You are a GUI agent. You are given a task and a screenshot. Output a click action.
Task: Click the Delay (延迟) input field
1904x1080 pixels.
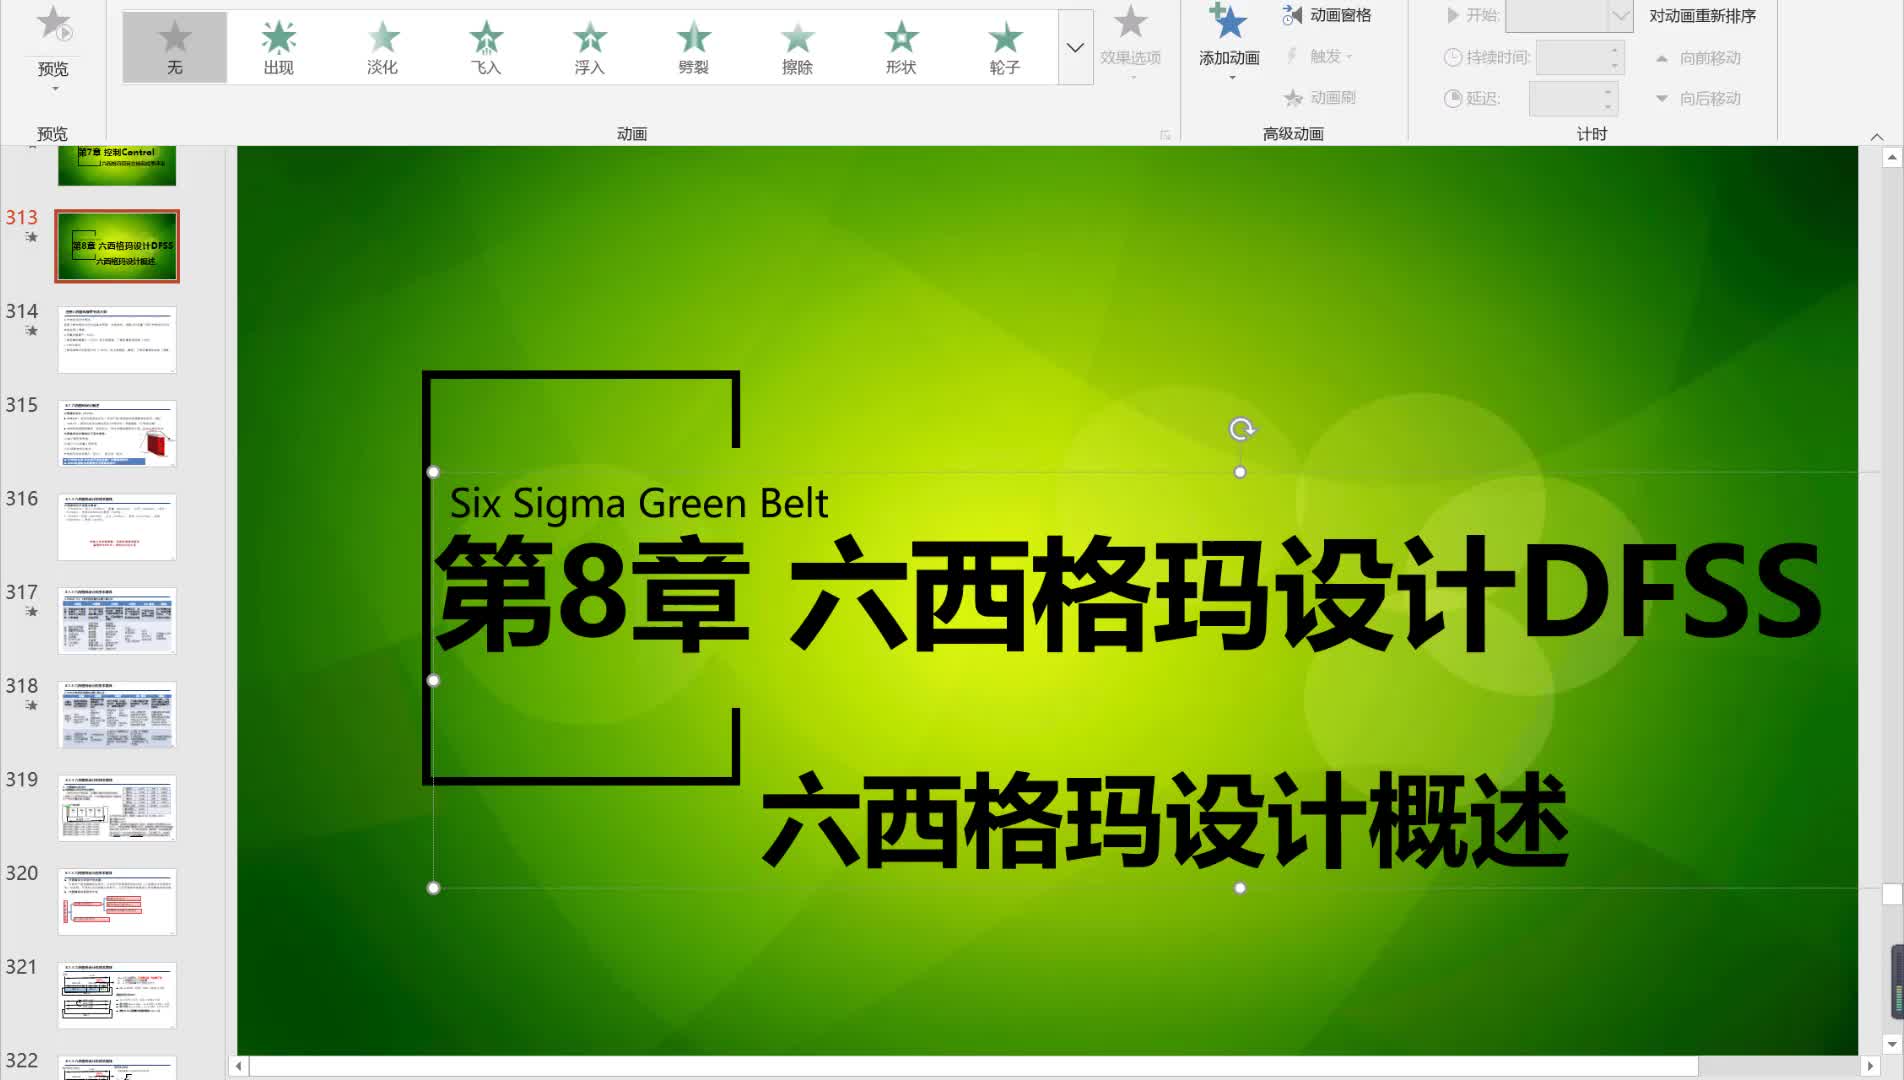(x=1565, y=98)
